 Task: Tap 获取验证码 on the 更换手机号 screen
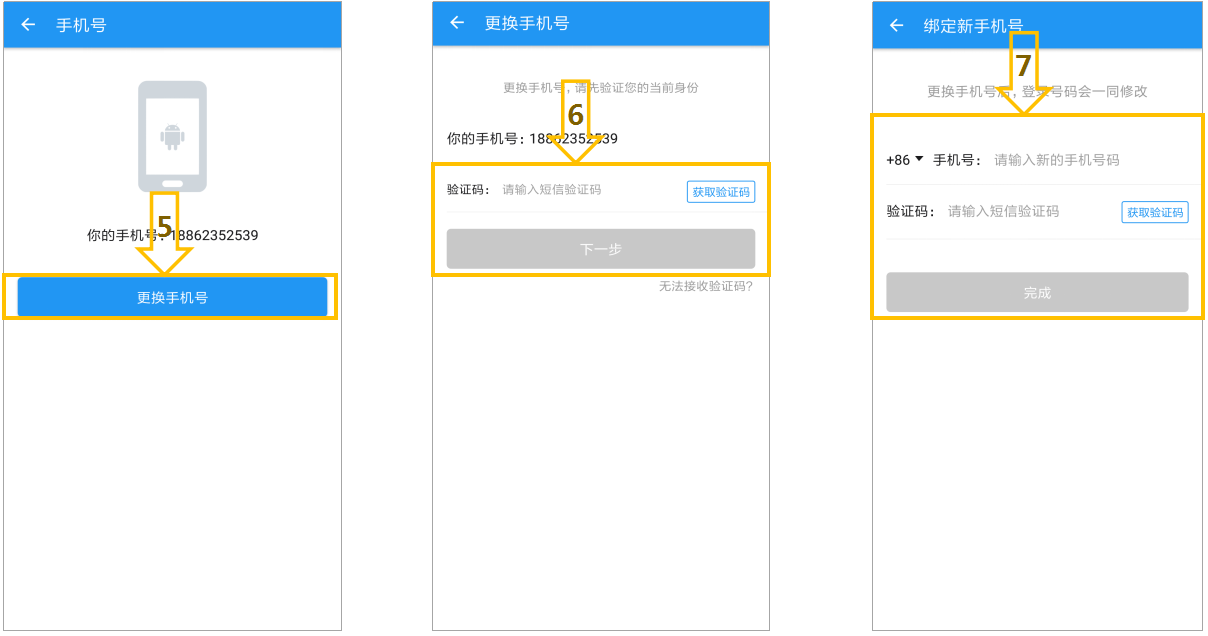click(721, 192)
